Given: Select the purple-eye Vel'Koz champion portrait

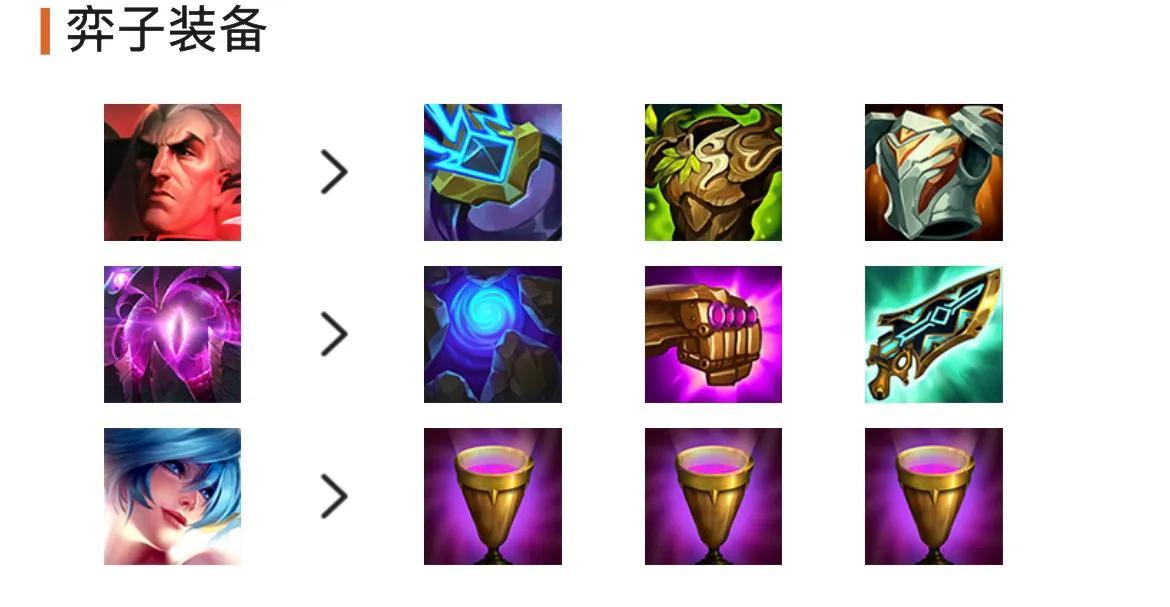Looking at the screenshot, I should 172,334.
